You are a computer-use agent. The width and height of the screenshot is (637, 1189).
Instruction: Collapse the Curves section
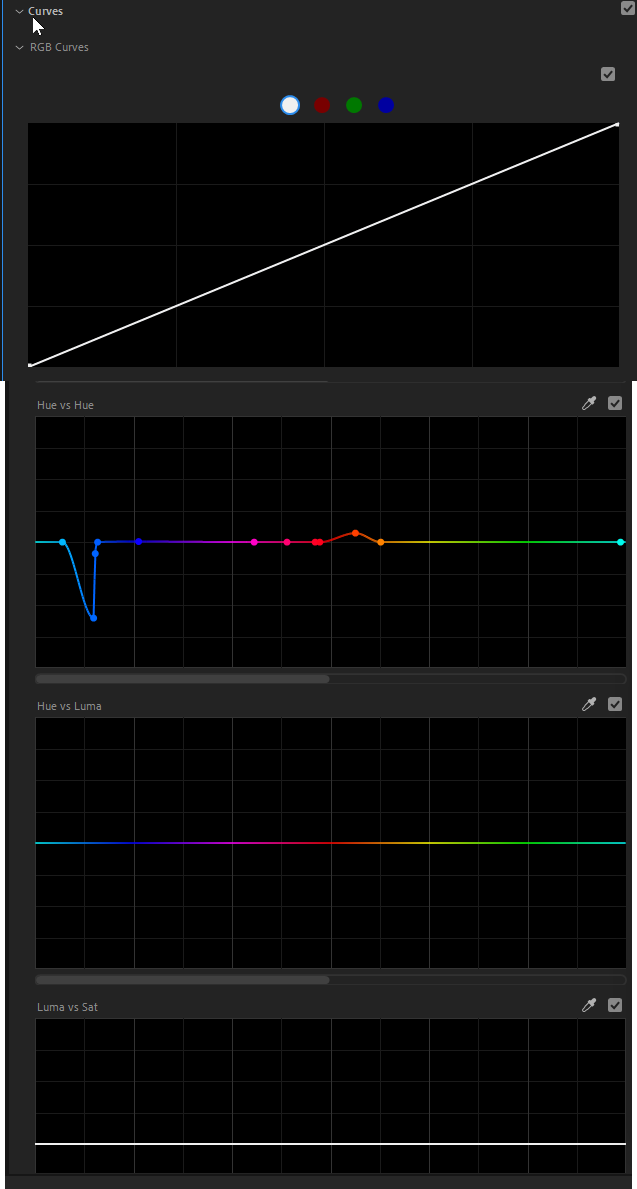(x=19, y=11)
